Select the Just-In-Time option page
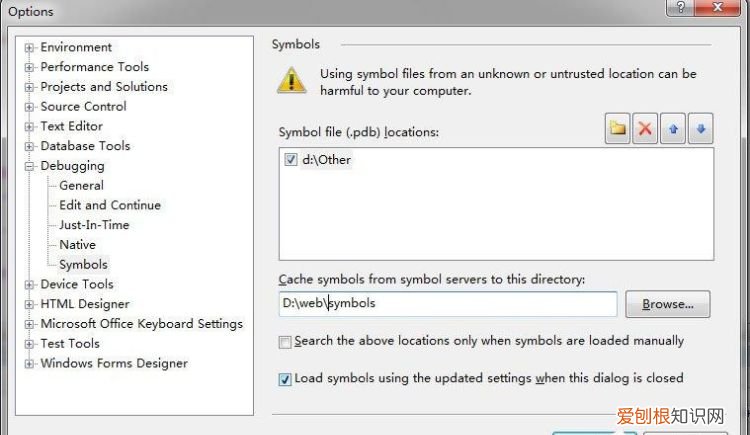This screenshot has width=750, height=435. [94, 225]
